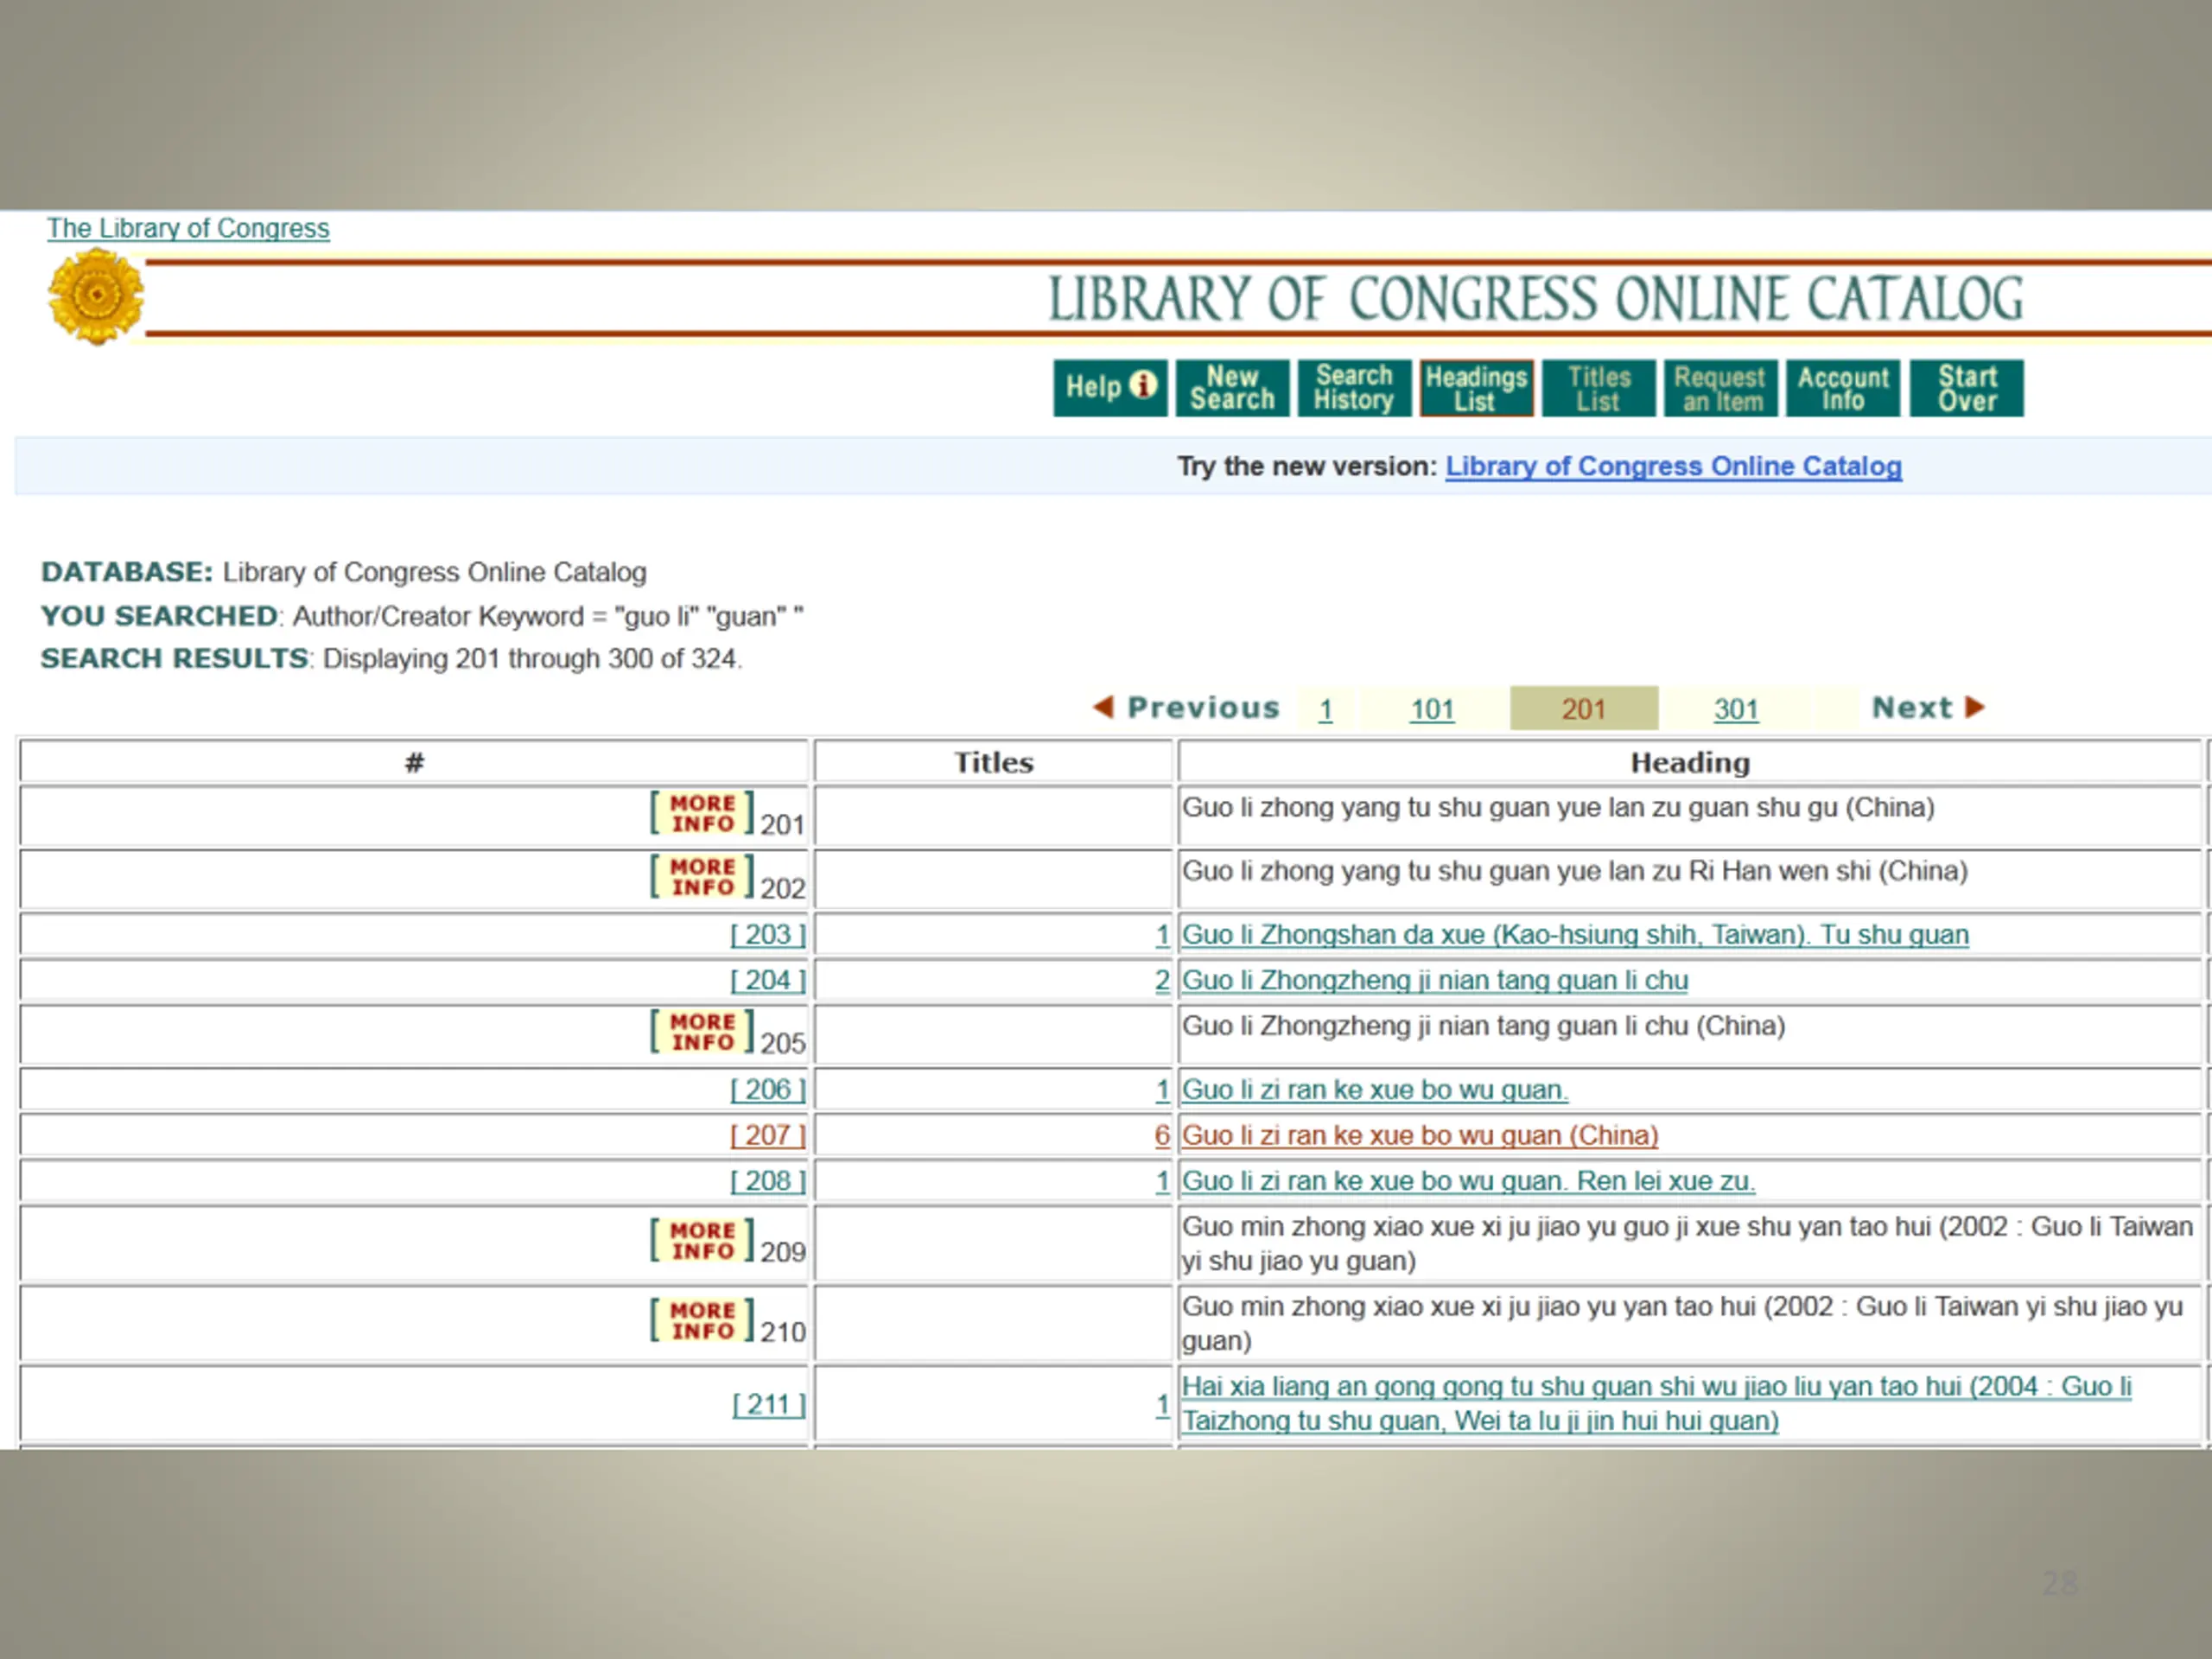Open result number [ 203 ]
This screenshot has height=1659, width=2212.
click(767, 934)
